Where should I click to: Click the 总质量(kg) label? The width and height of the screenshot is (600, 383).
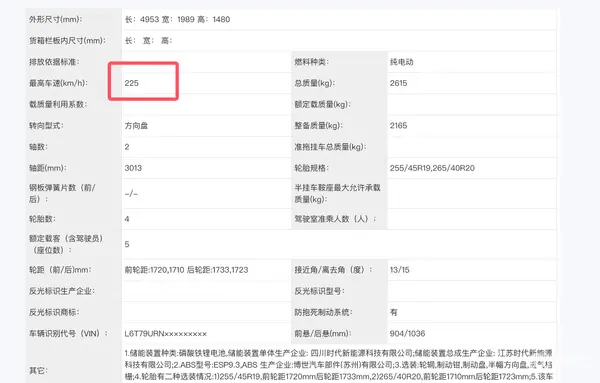315,83
